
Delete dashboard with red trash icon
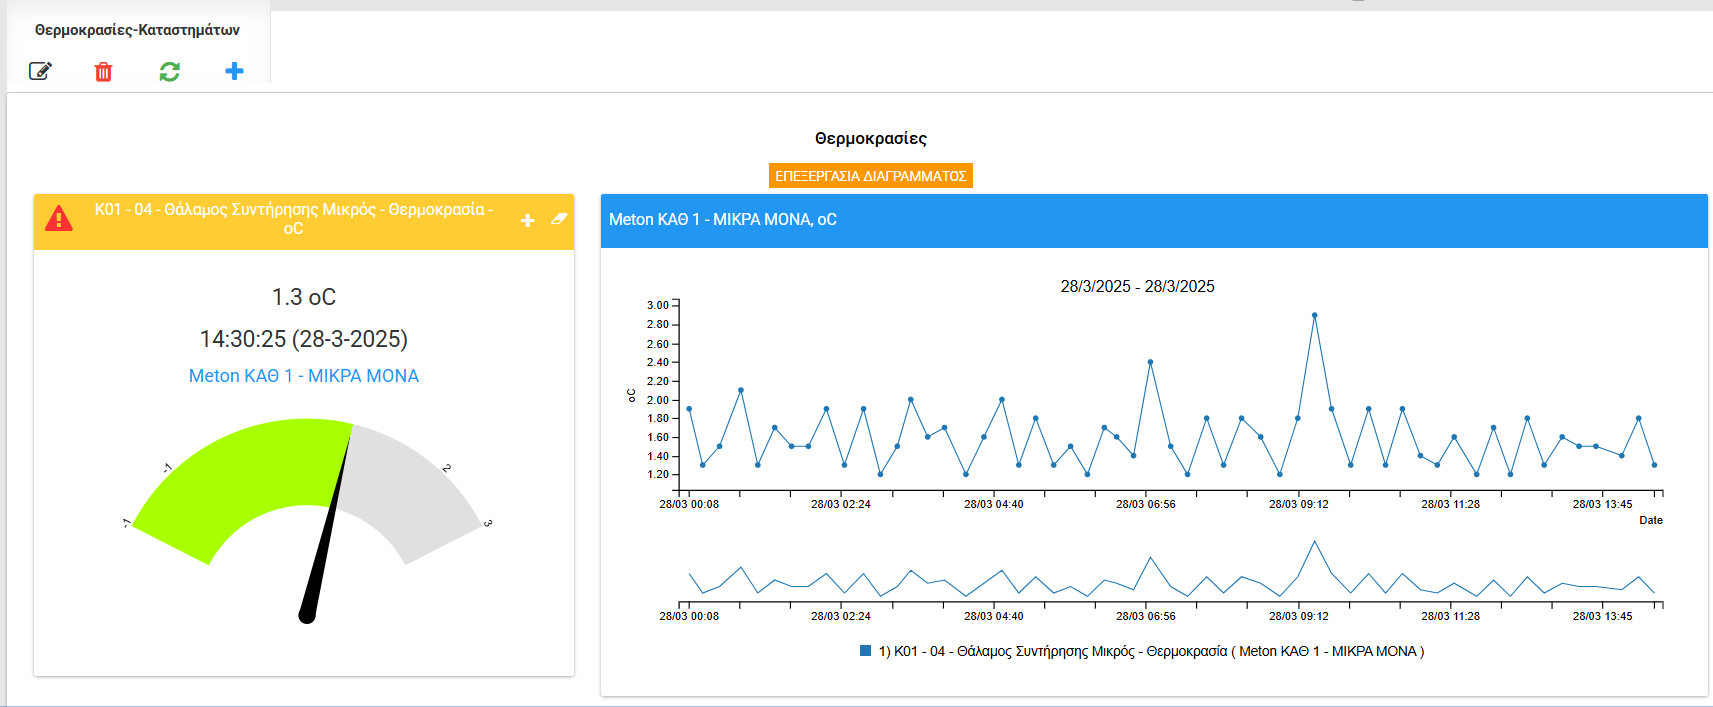point(103,72)
